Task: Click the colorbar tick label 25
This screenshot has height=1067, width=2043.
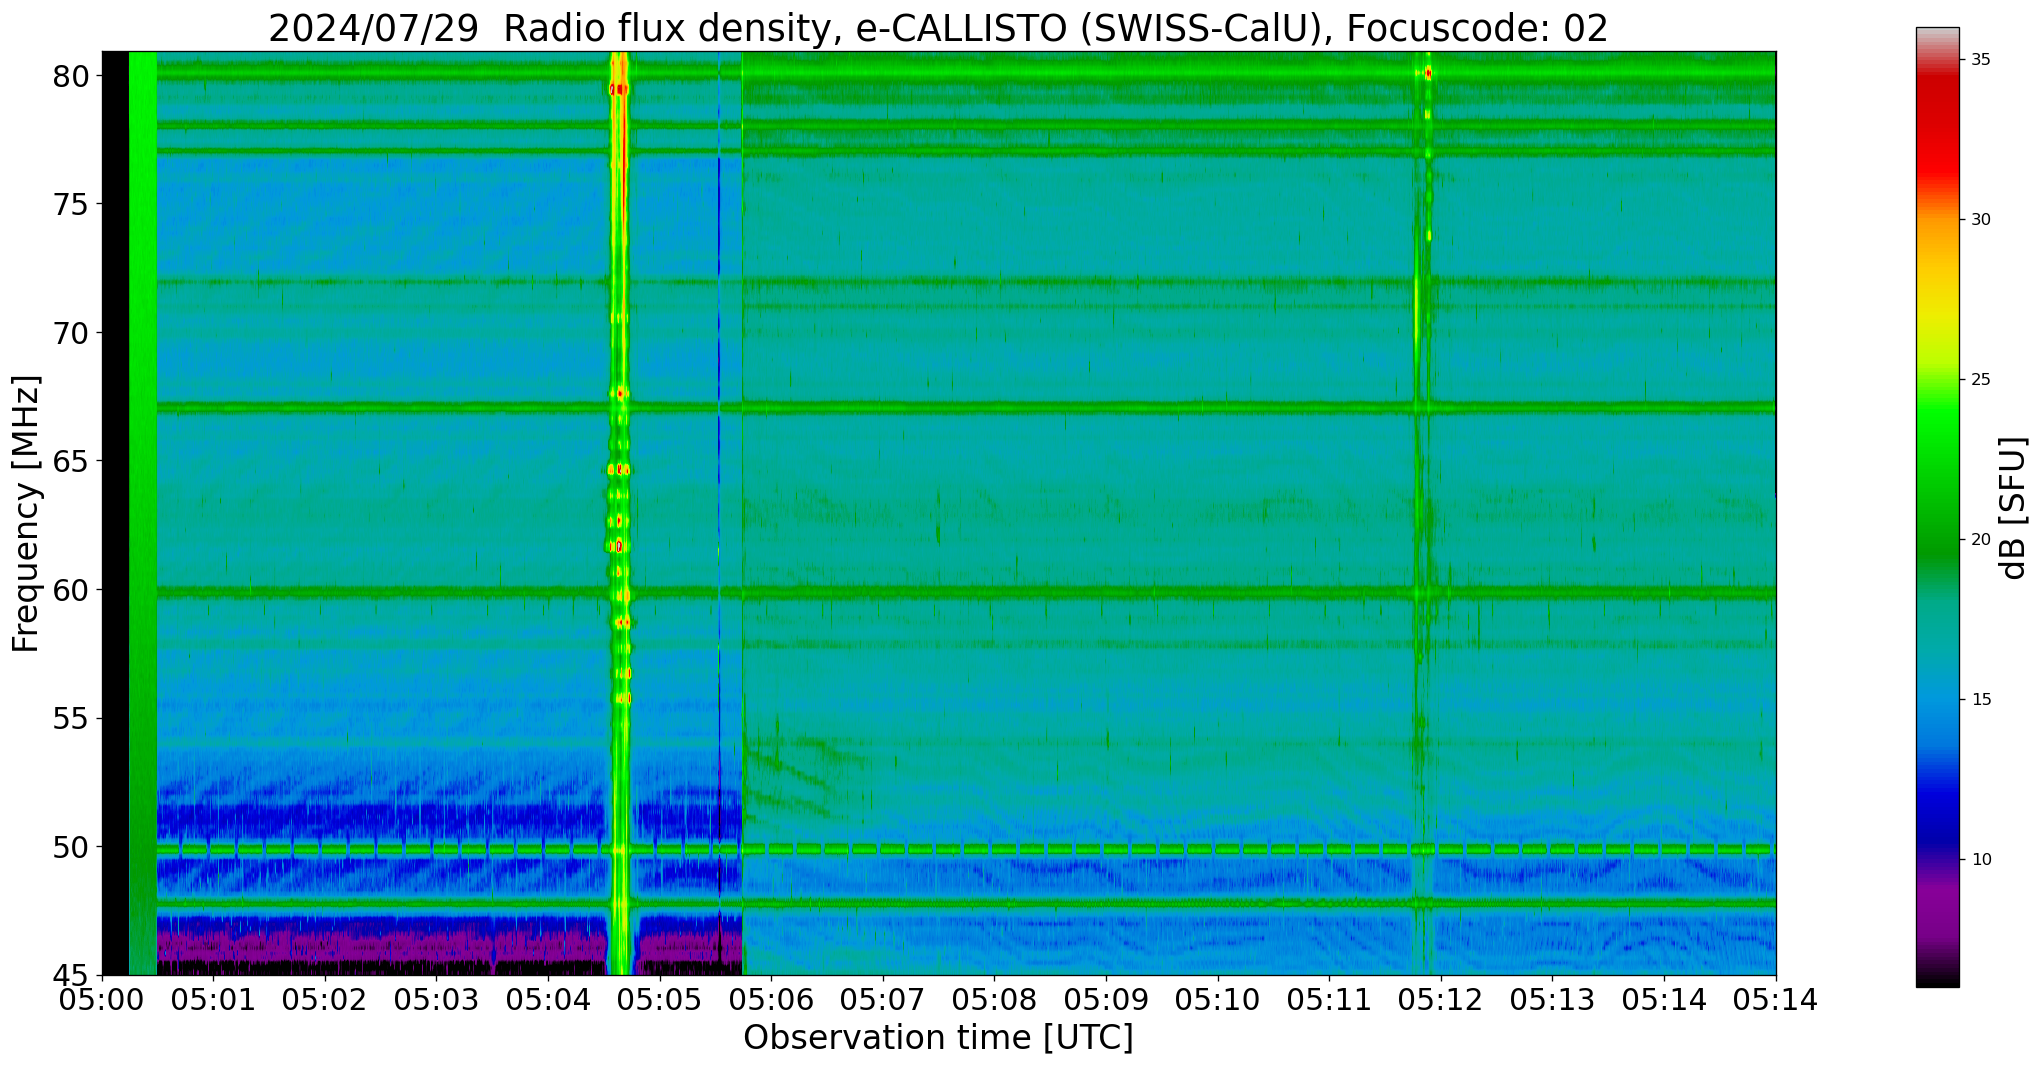Action: 1981,380
